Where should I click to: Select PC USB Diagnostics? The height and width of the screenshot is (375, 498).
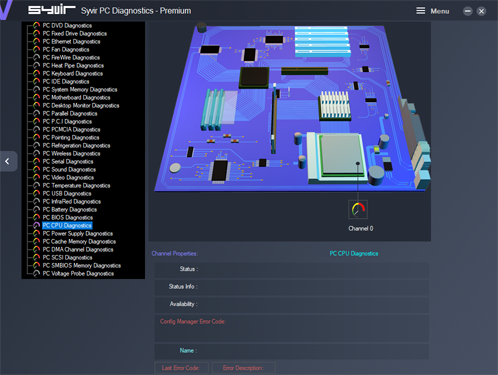[67, 193]
